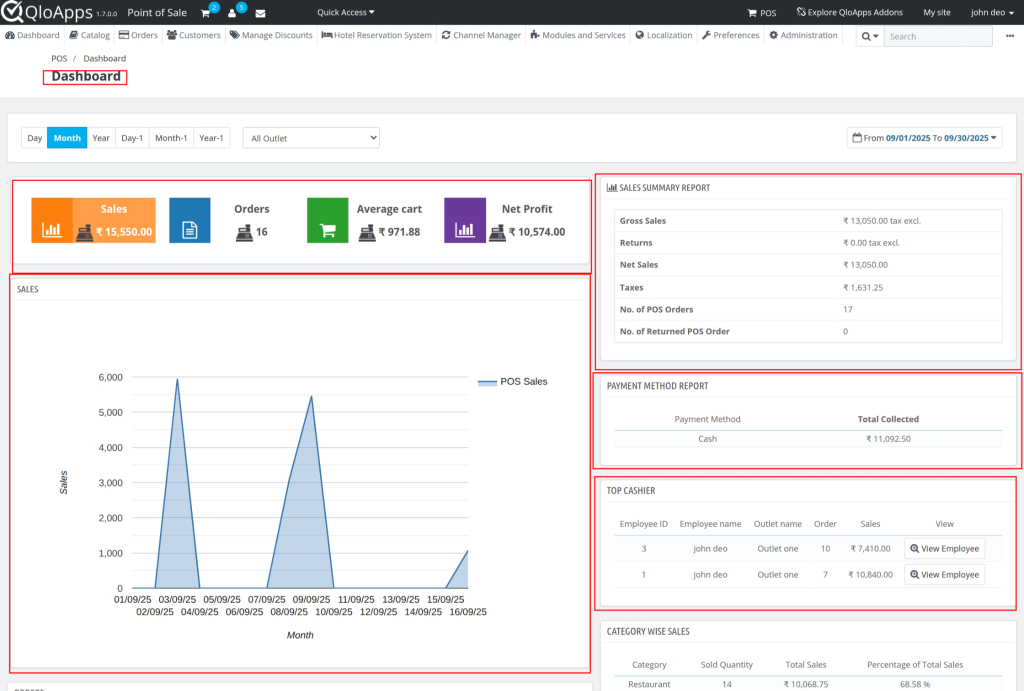
Task: Click the Total Collected amount ₹ 11,092.50
Action: pyautogui.click(x=888, y=439)
